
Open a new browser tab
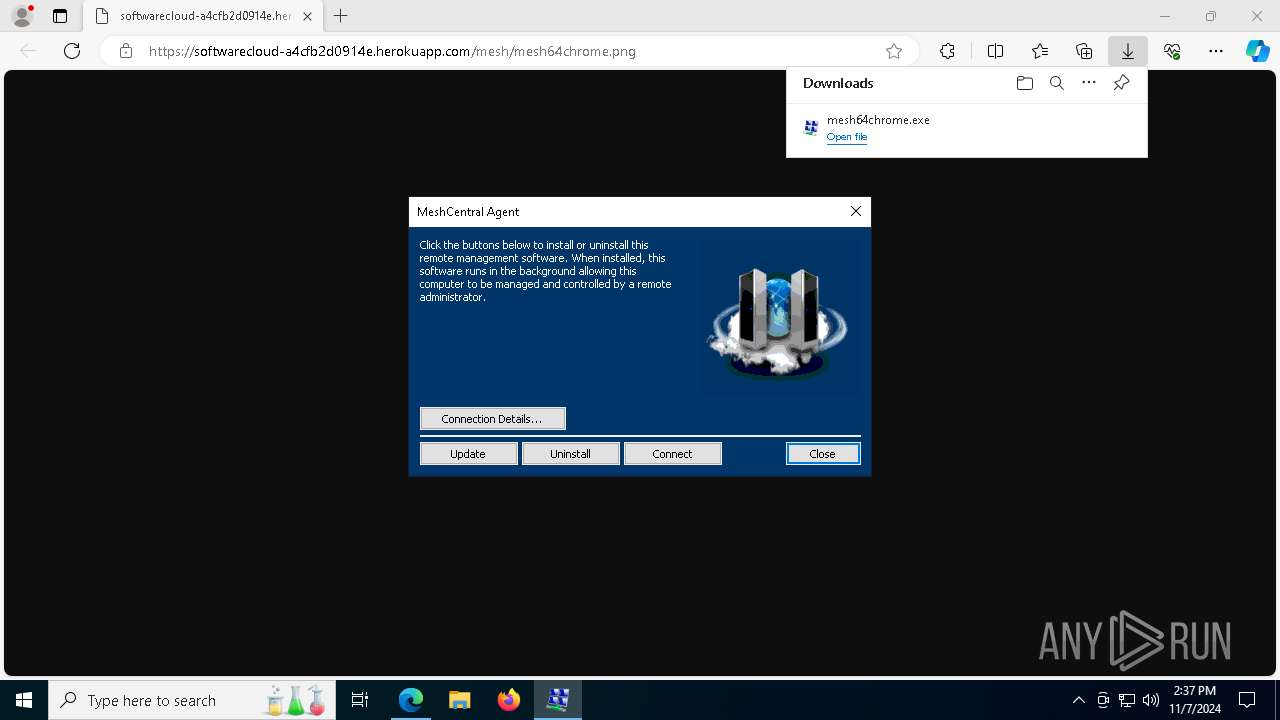pos(341,16)
